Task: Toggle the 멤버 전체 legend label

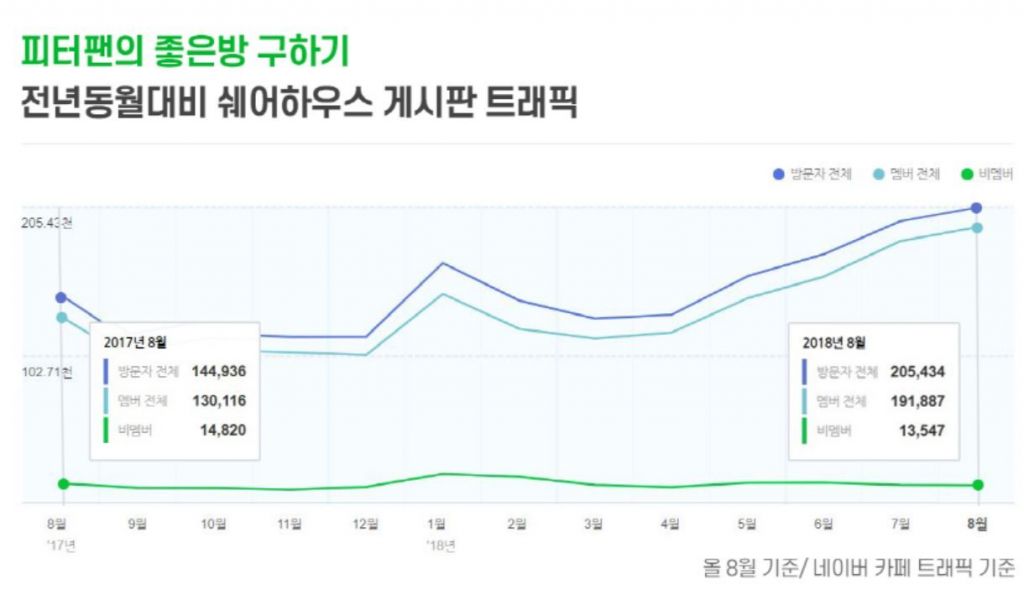Action: click(915, 175)
